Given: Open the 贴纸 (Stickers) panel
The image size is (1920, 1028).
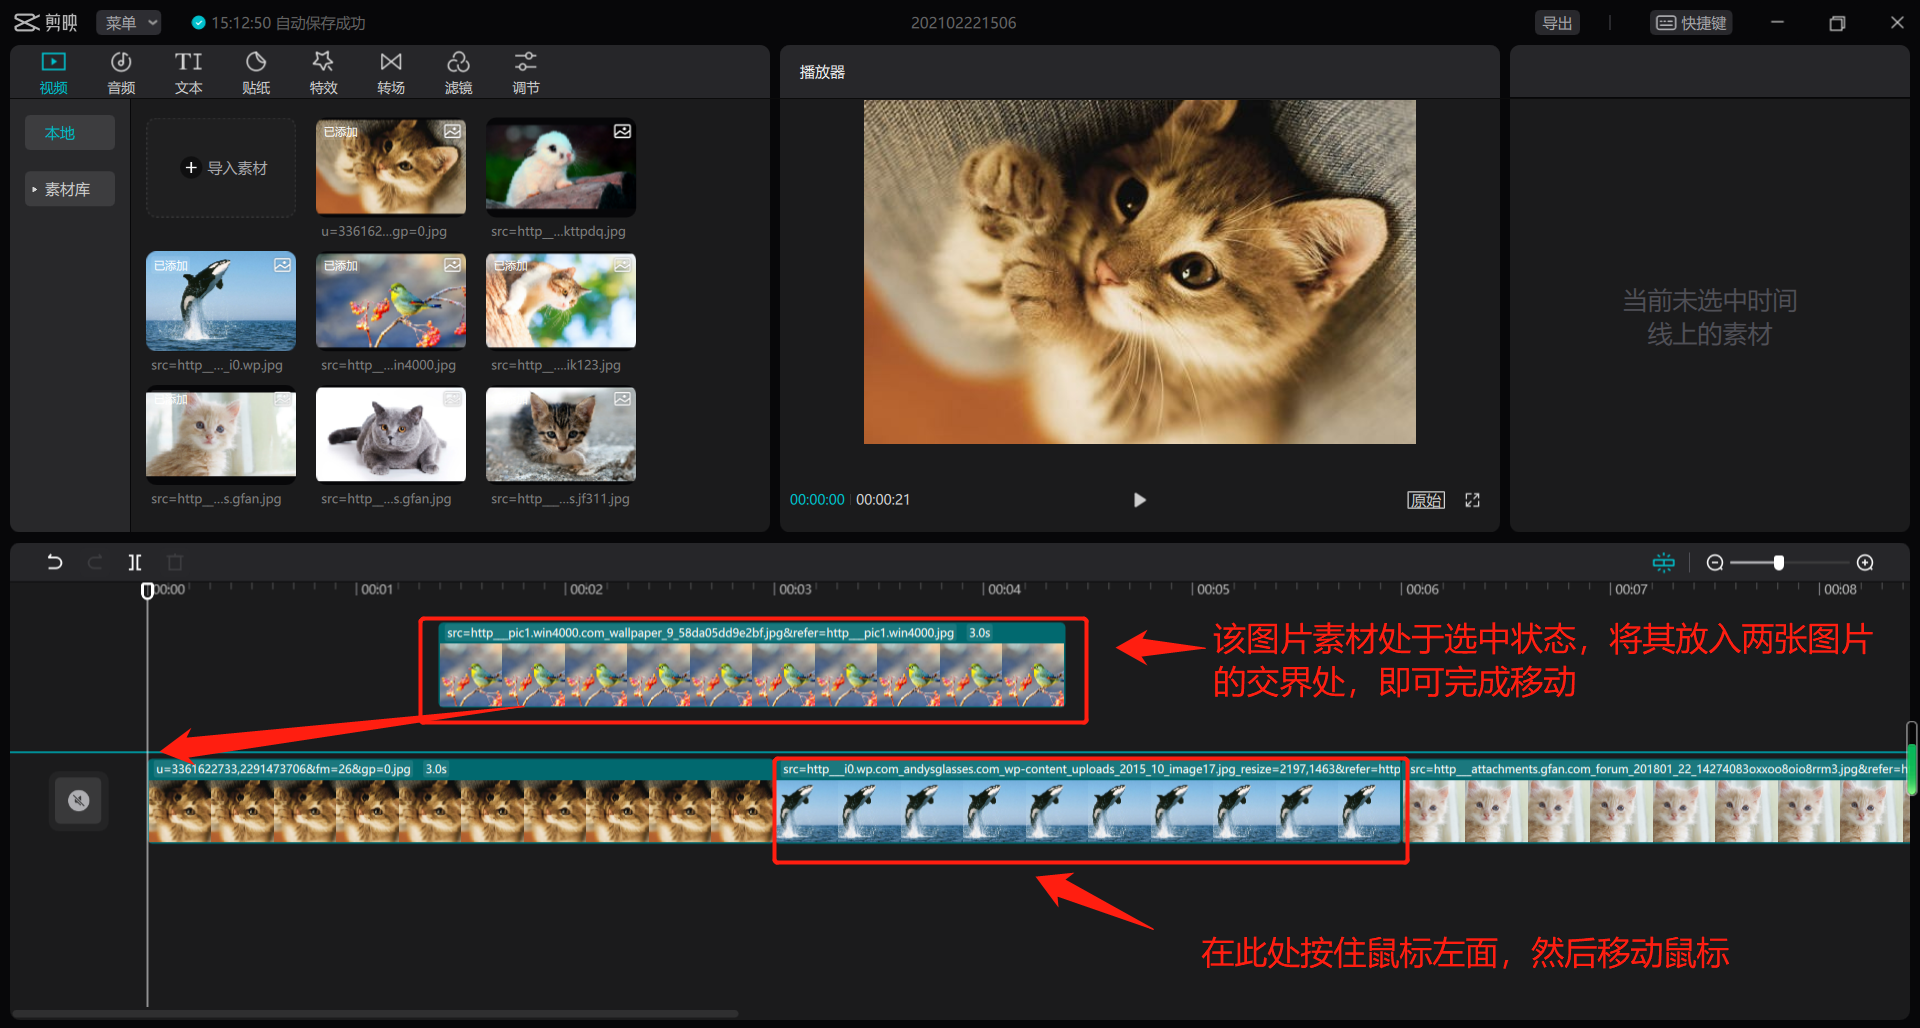Looking at the screenshot, I should coord(256,71).
